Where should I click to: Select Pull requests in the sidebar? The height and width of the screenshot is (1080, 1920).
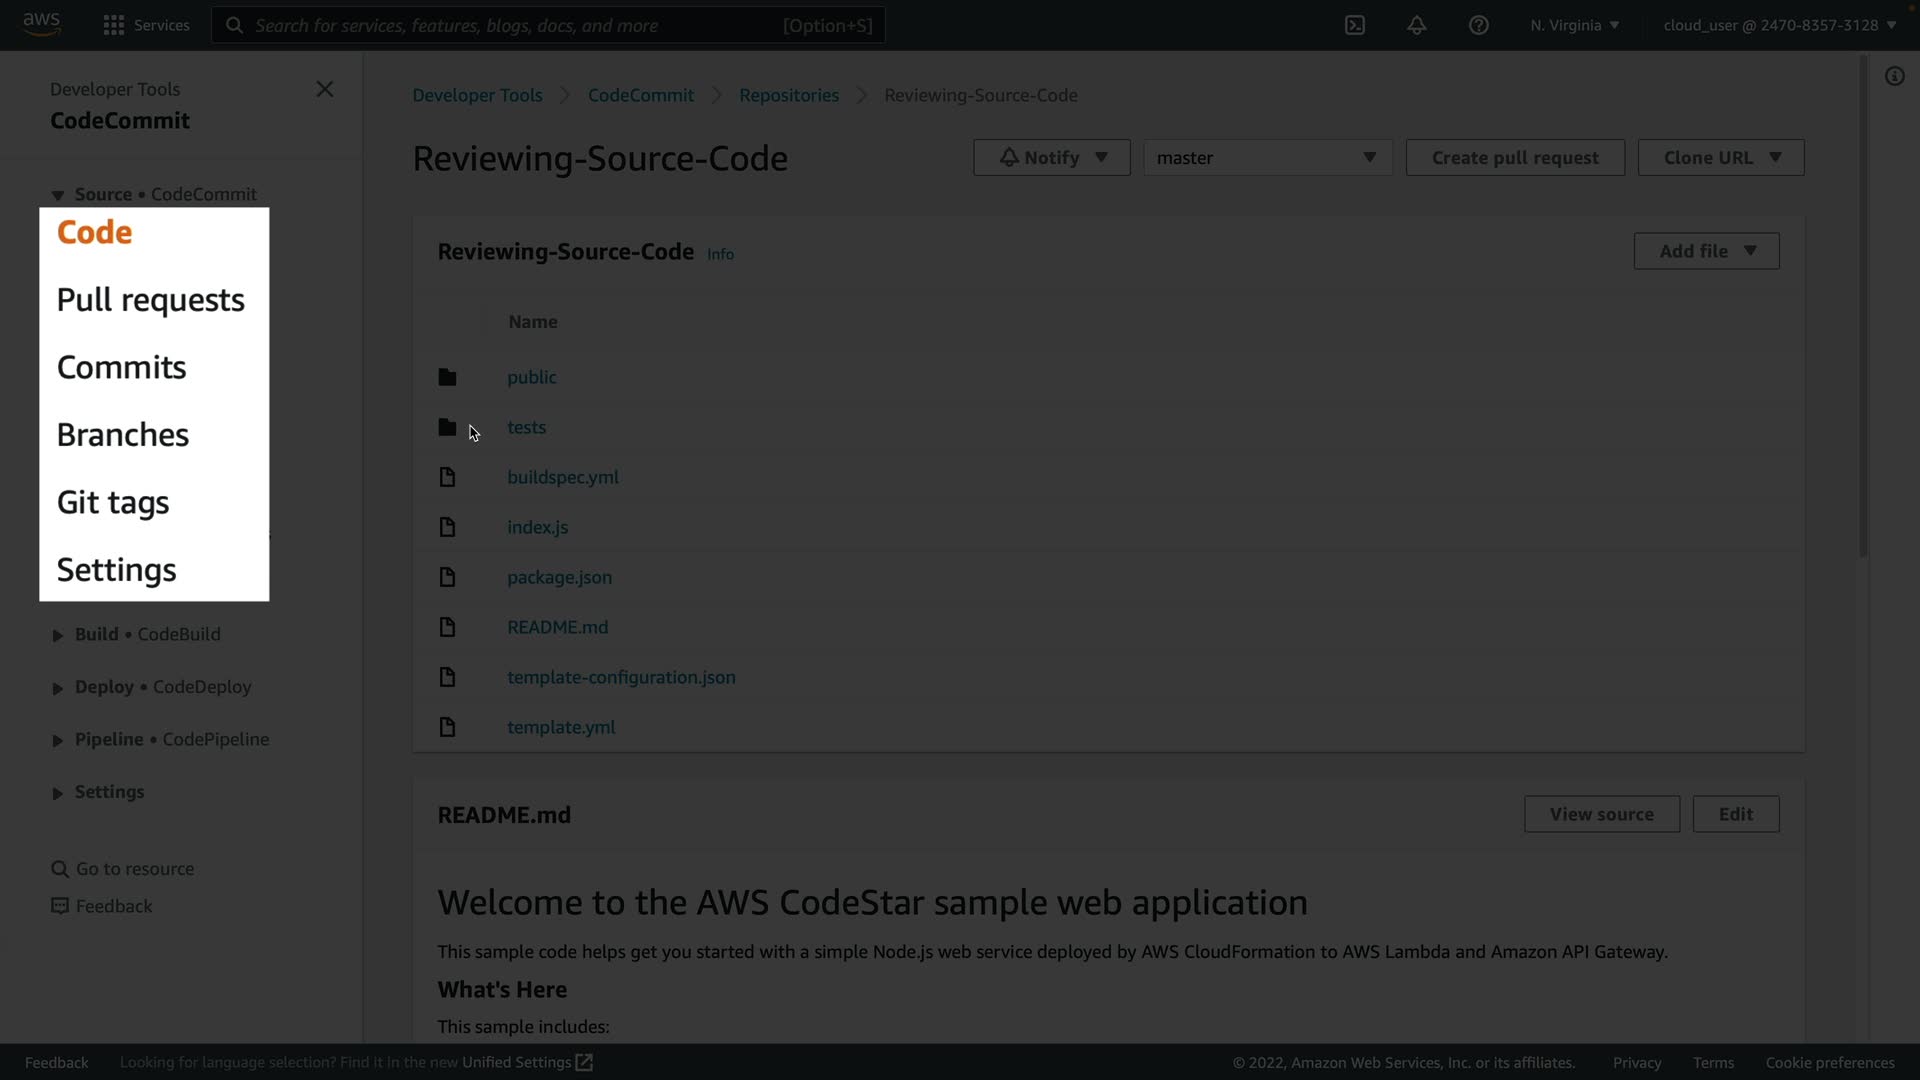151,300
